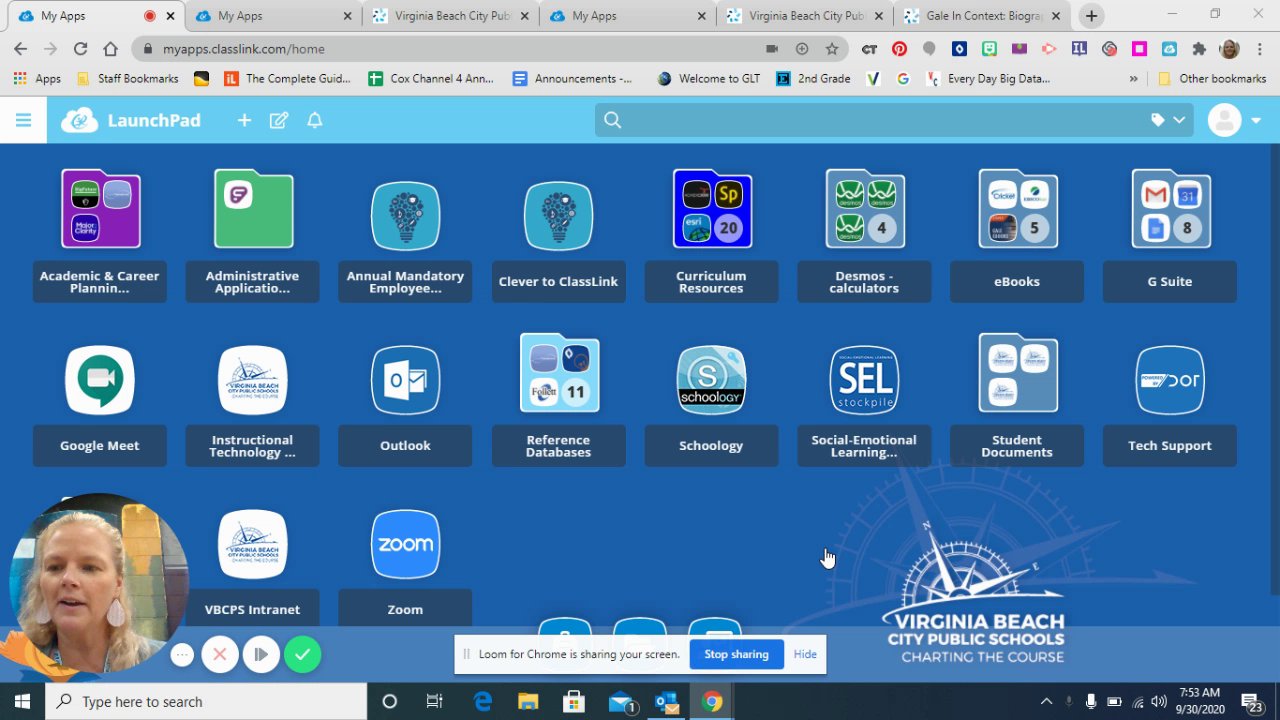The image size is (1280, 720).
Task: Open File Explorer from the taskbar
Action: [528, 701]
